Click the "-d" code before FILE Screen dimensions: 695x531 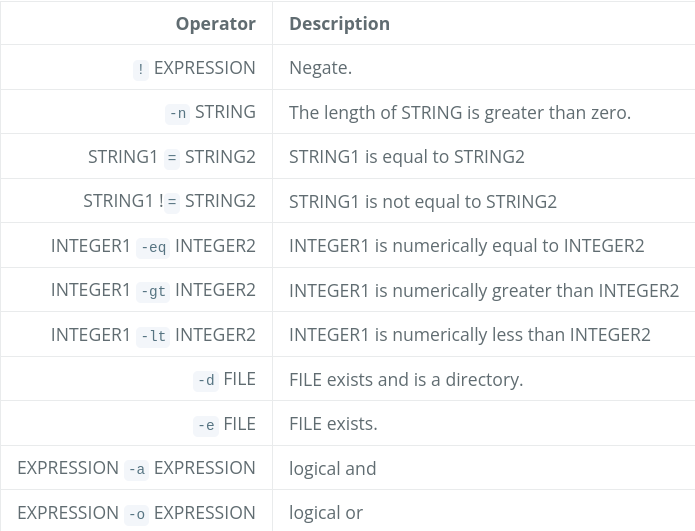(206, 381)
